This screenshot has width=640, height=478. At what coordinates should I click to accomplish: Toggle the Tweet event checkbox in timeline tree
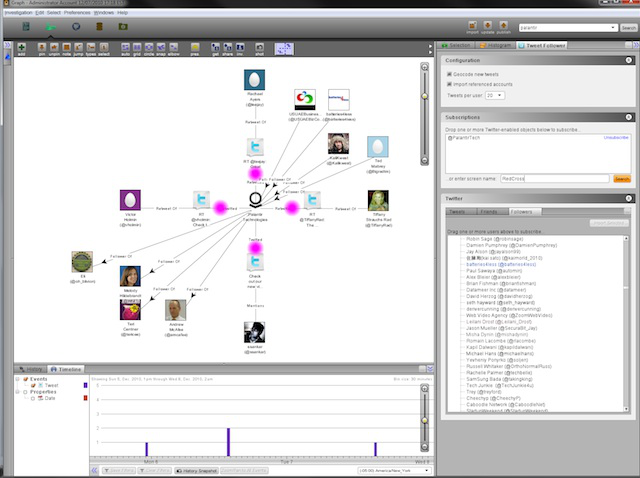tap(33, 385)
